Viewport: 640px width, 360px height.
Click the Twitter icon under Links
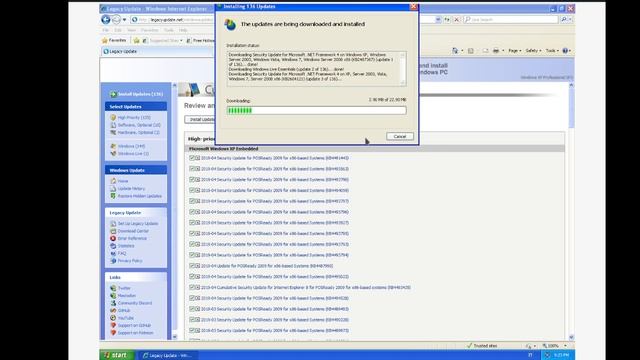coord(113,288)
